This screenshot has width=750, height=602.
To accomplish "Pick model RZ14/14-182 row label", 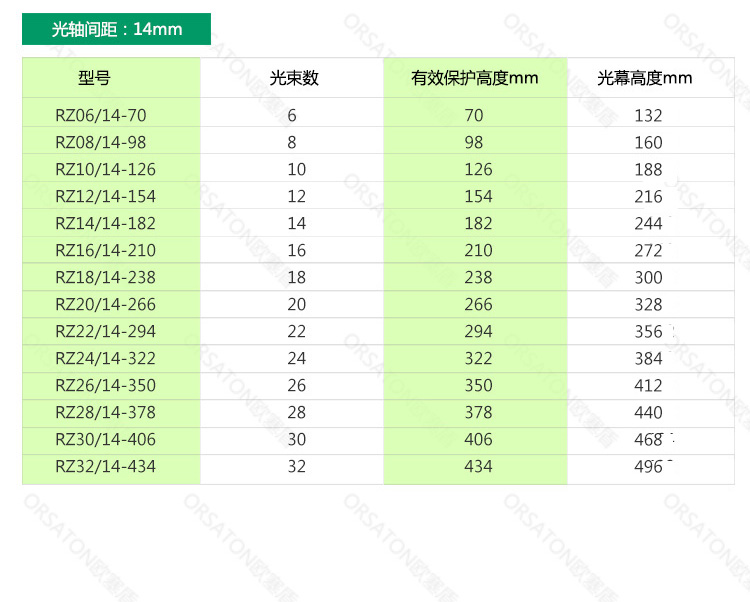I will tap(105, 223).
